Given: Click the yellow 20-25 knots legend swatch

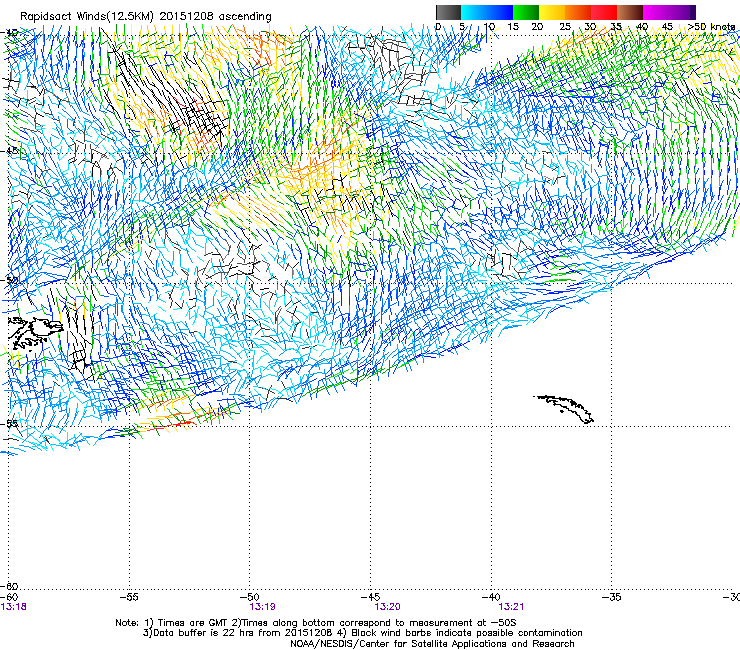Looking at the screenshot, I should pyautogui.click(x=552, y=12).
